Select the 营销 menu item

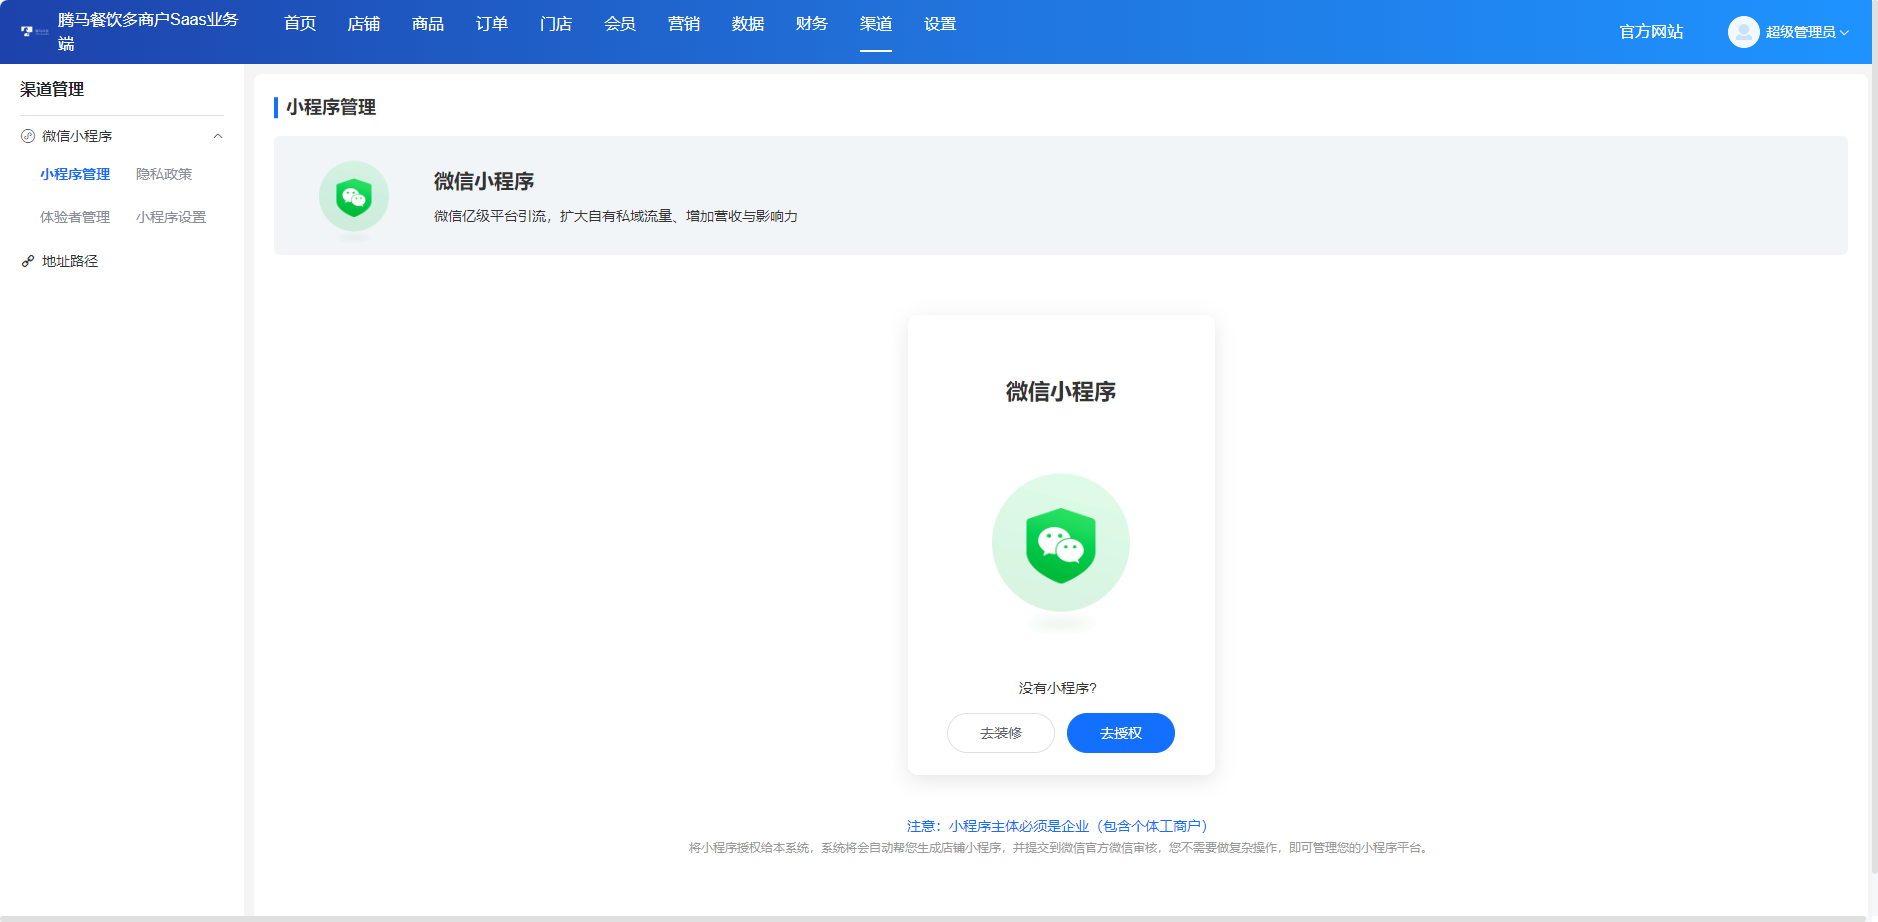[683, 23]
